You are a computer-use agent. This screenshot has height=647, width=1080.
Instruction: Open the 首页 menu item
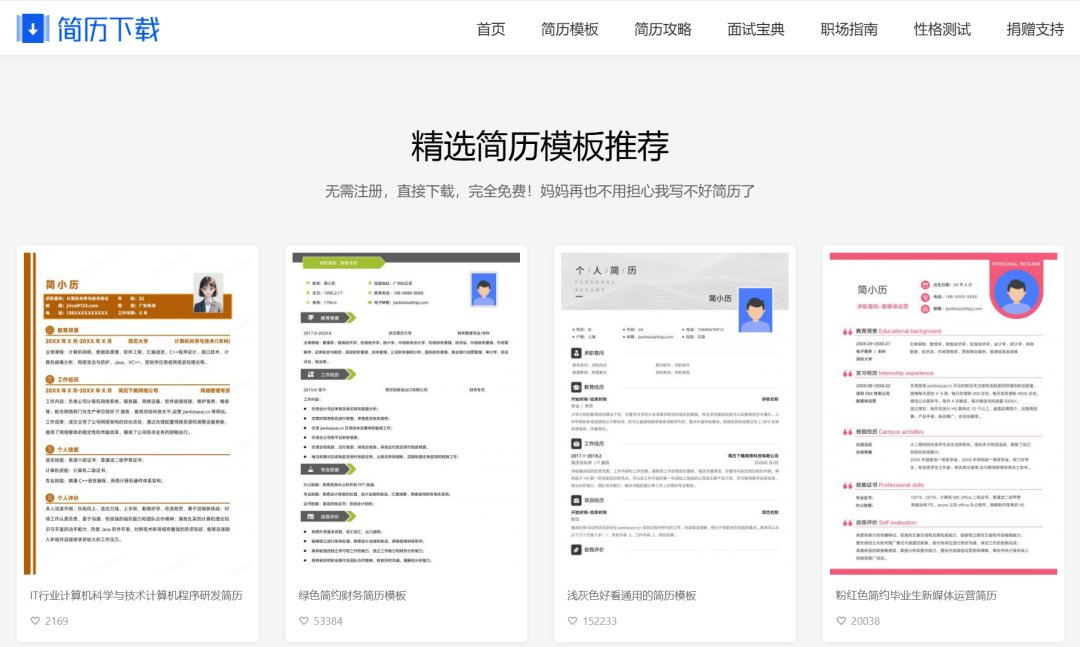(x=491, y=29)
